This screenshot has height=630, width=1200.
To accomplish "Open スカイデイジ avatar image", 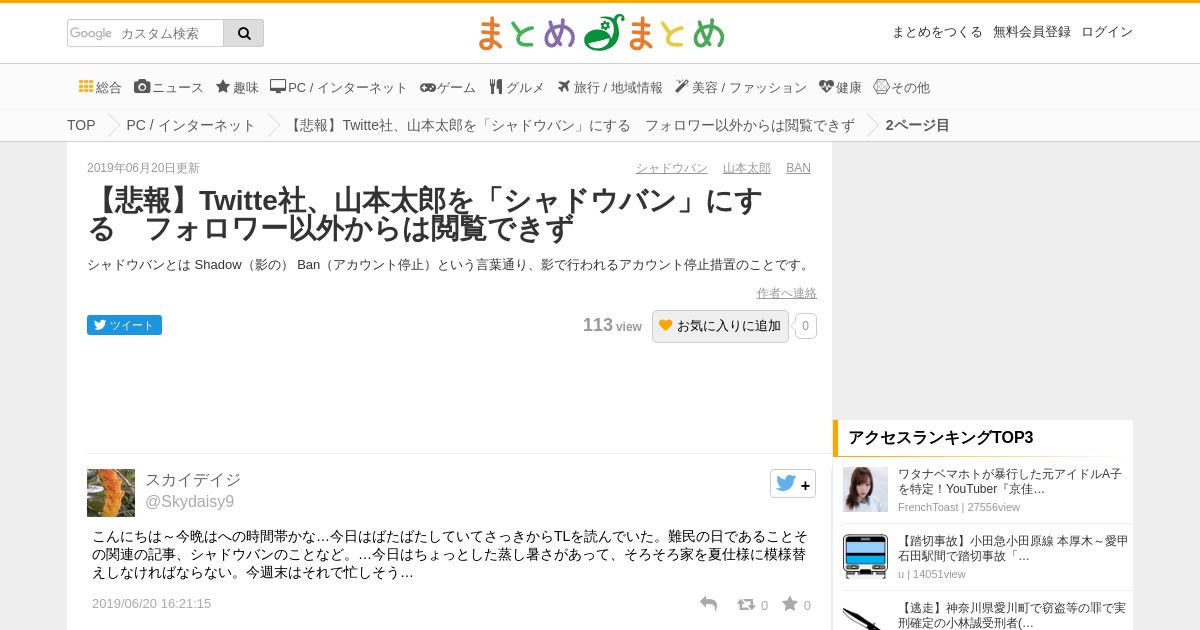I will coord(111,493).
